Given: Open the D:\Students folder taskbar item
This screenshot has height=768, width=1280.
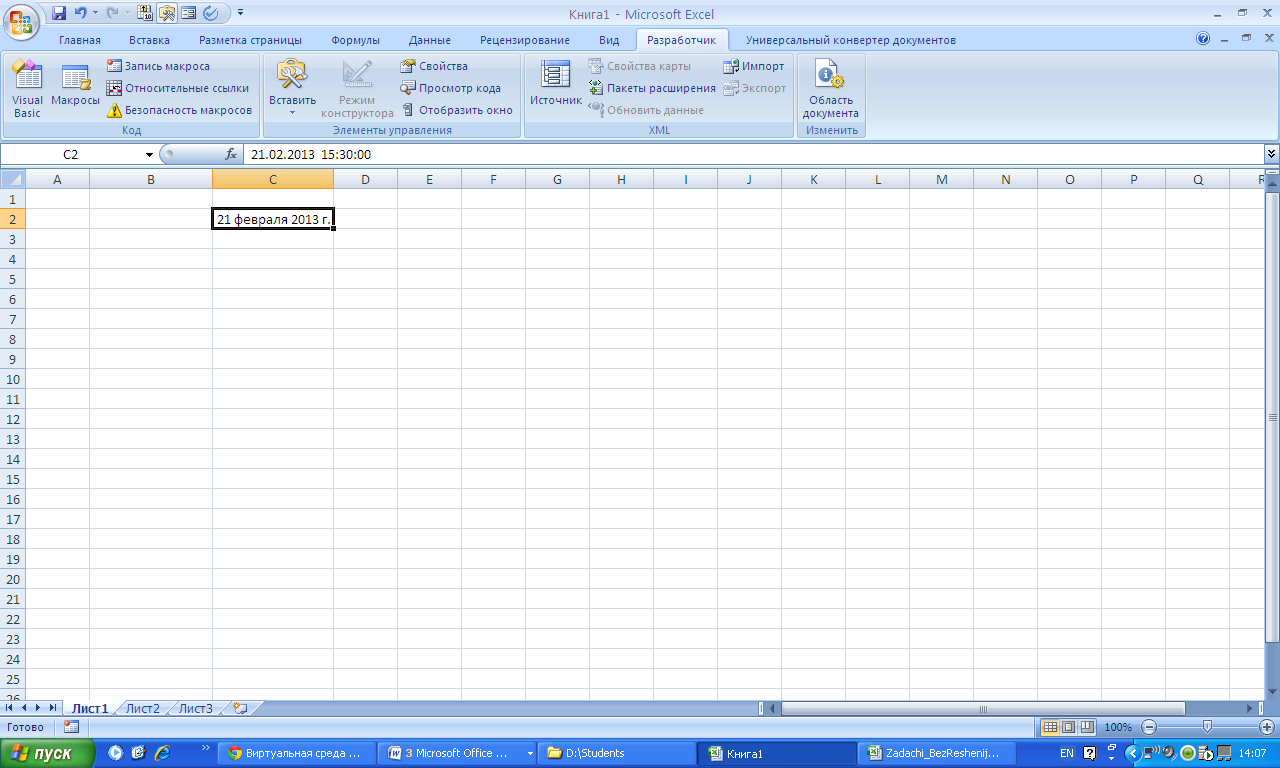Looking at the screenshot, I should pyautogui.click(x=617, y=753).
